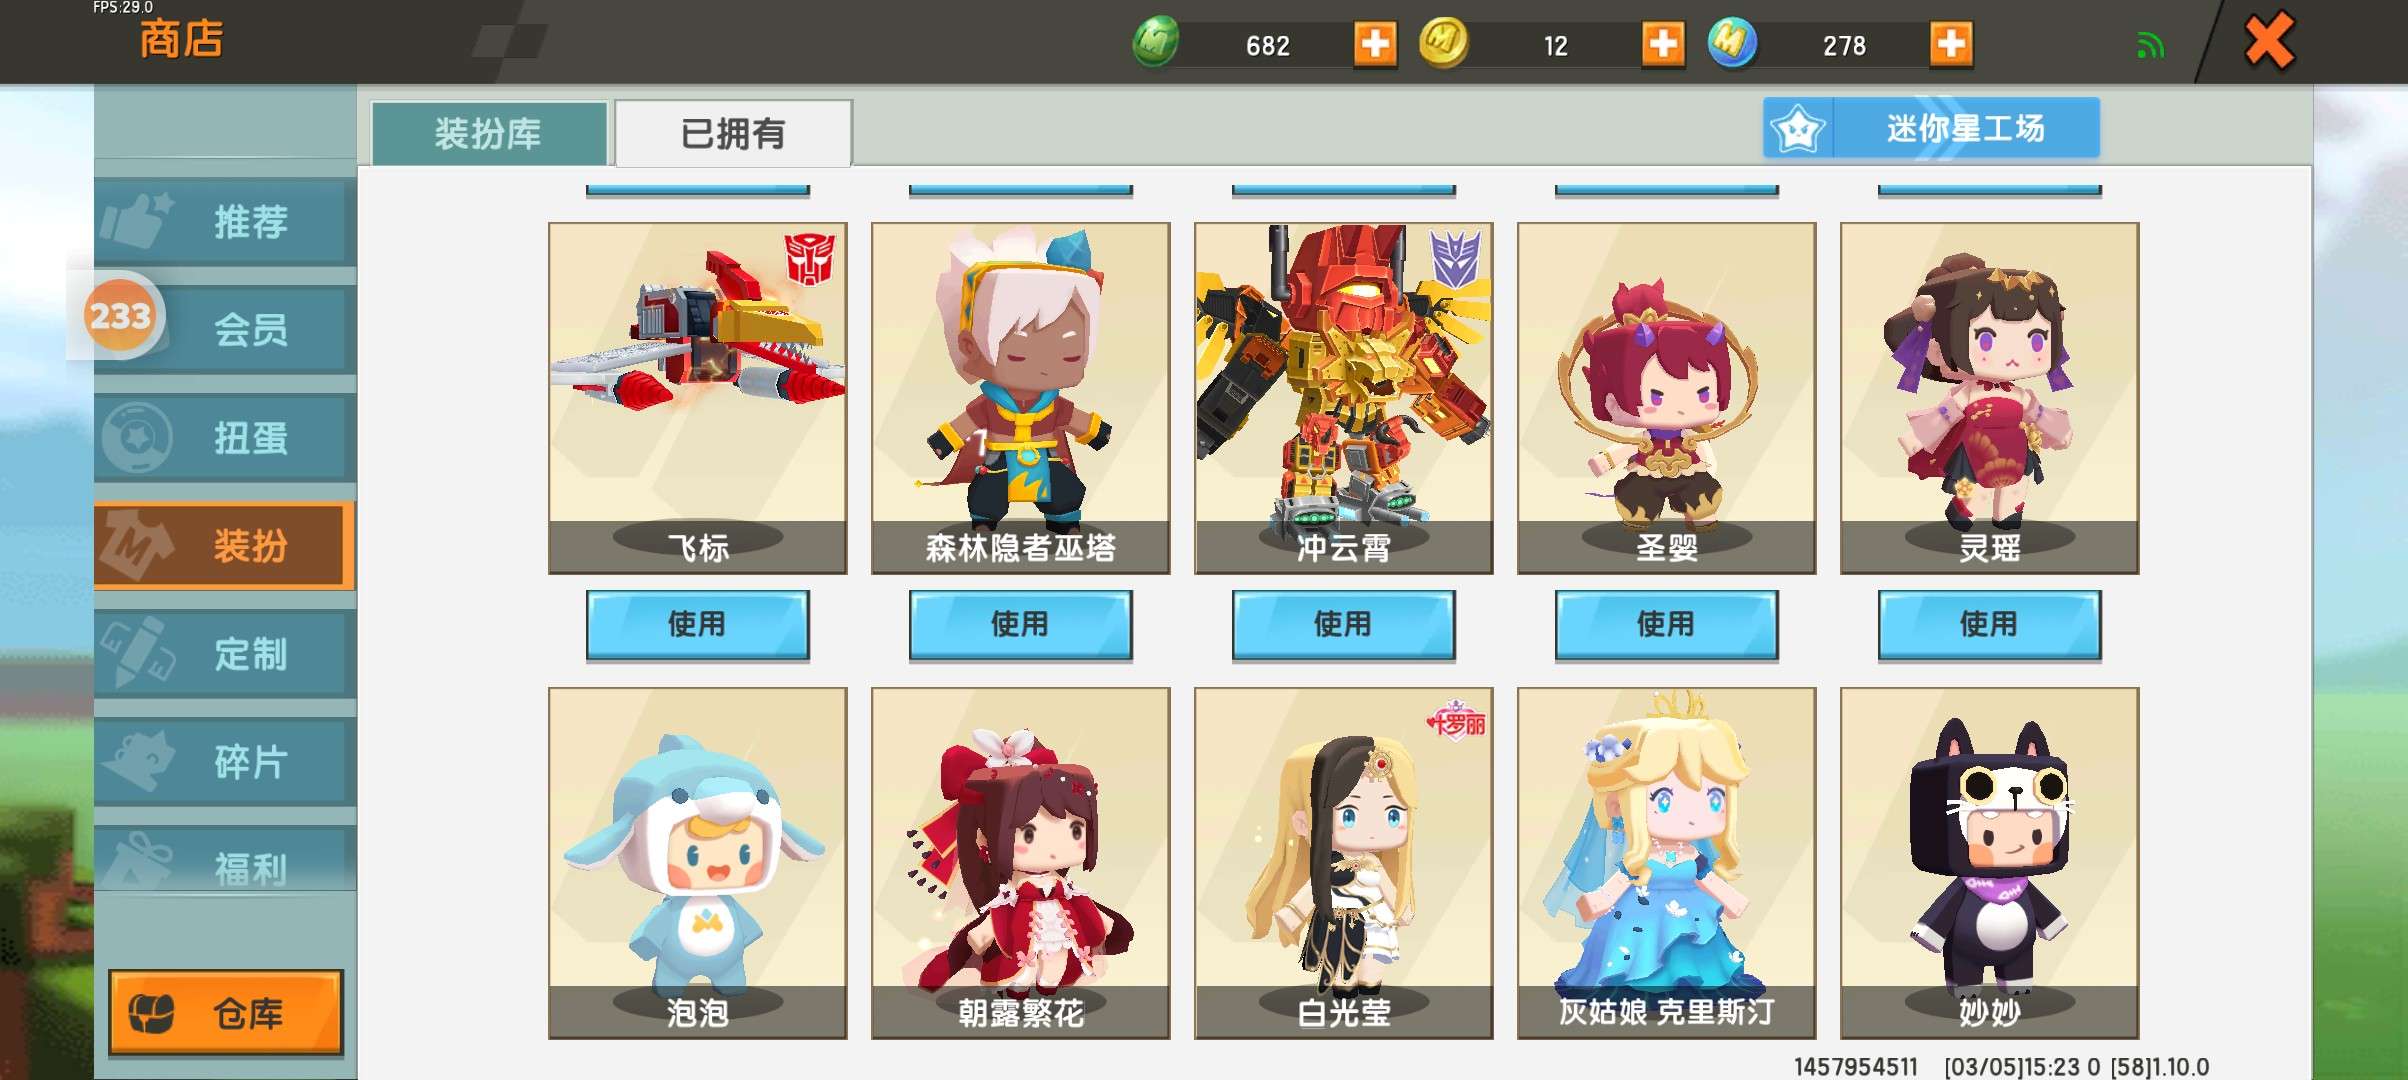
Task: Open the 推荐 sidebar category
Action: 225,221
